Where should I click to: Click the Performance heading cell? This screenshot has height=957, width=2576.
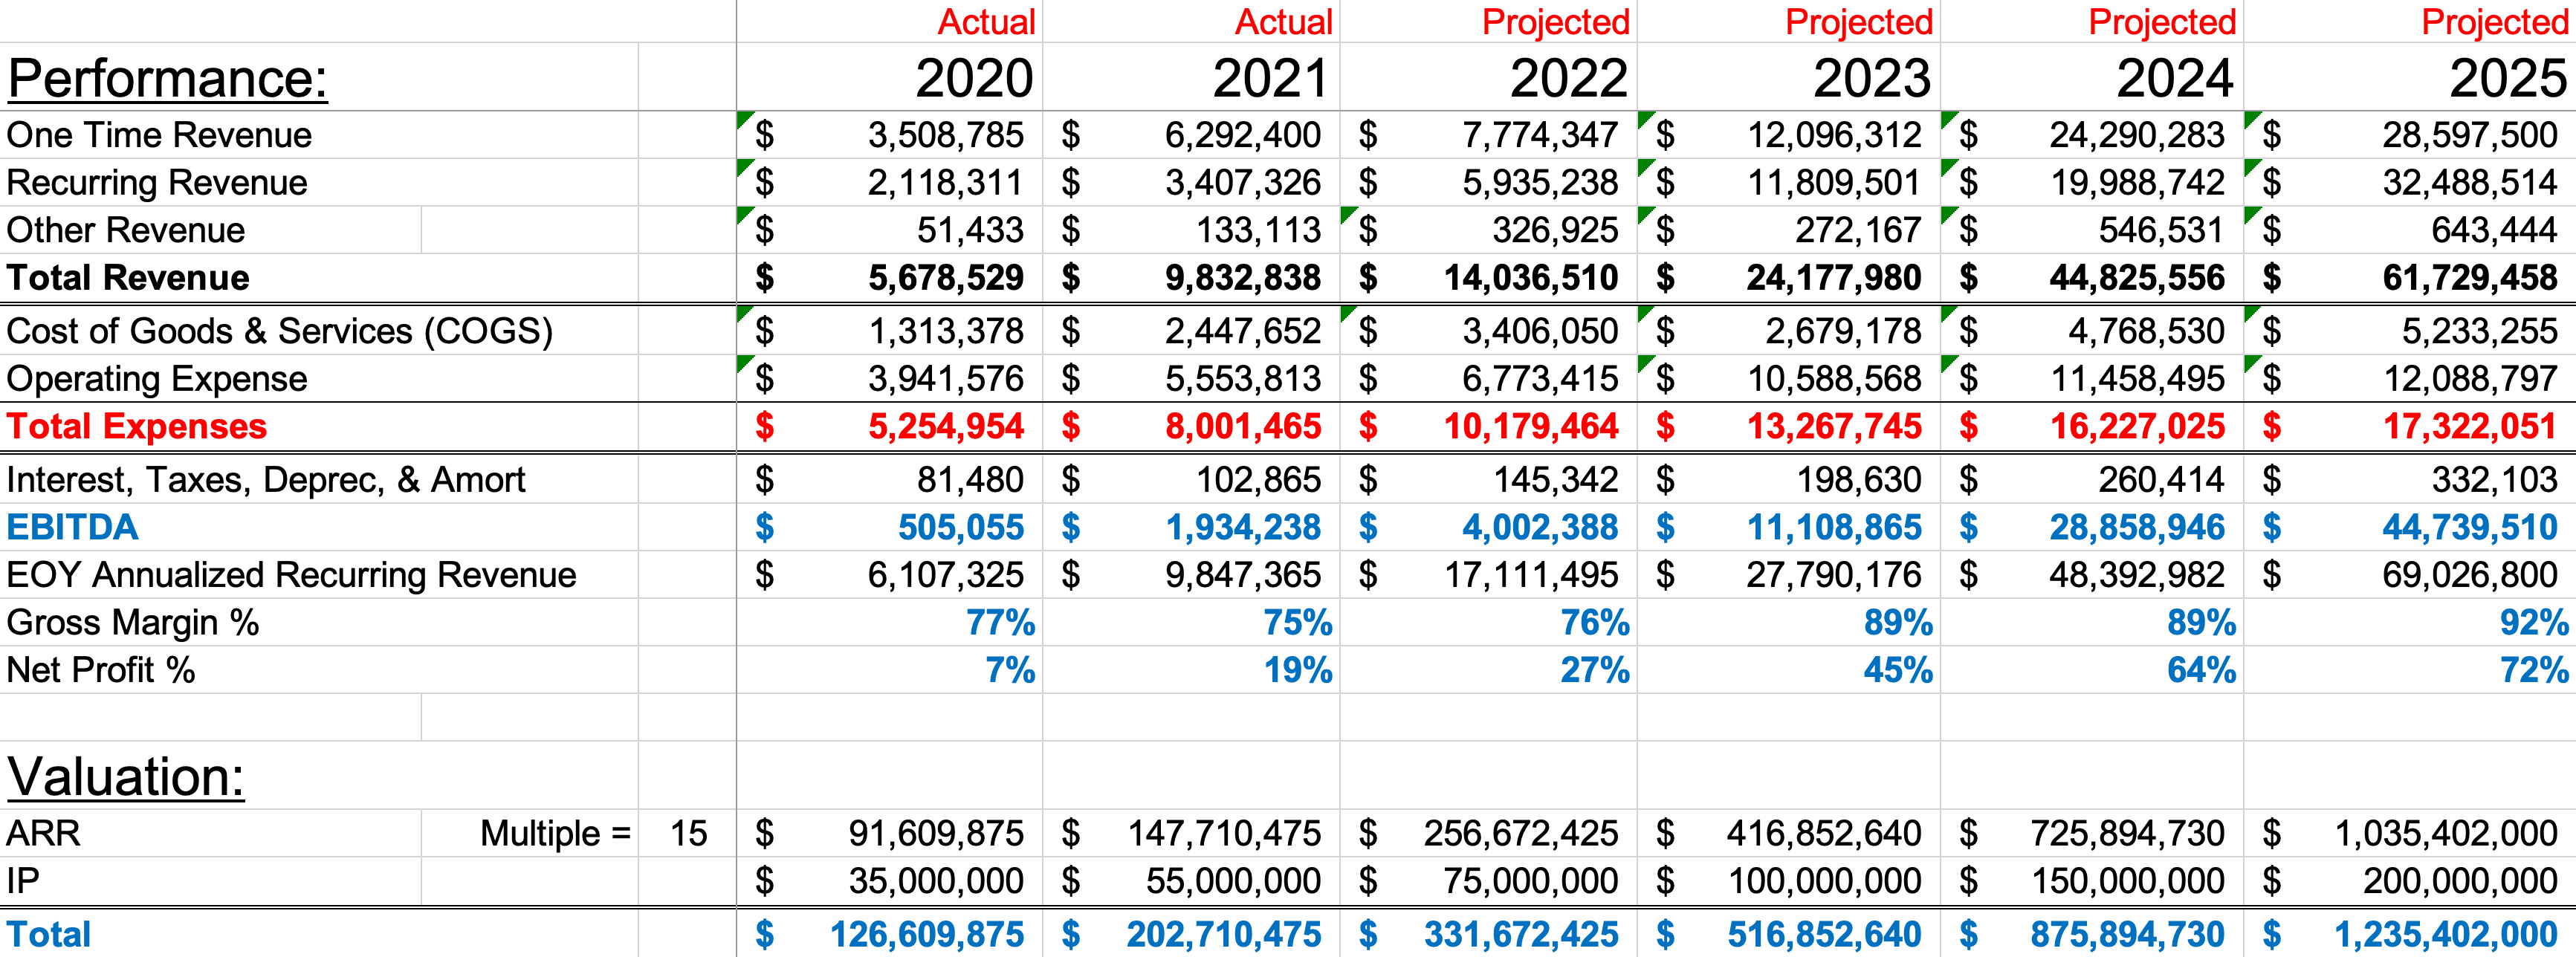point(168,79)
